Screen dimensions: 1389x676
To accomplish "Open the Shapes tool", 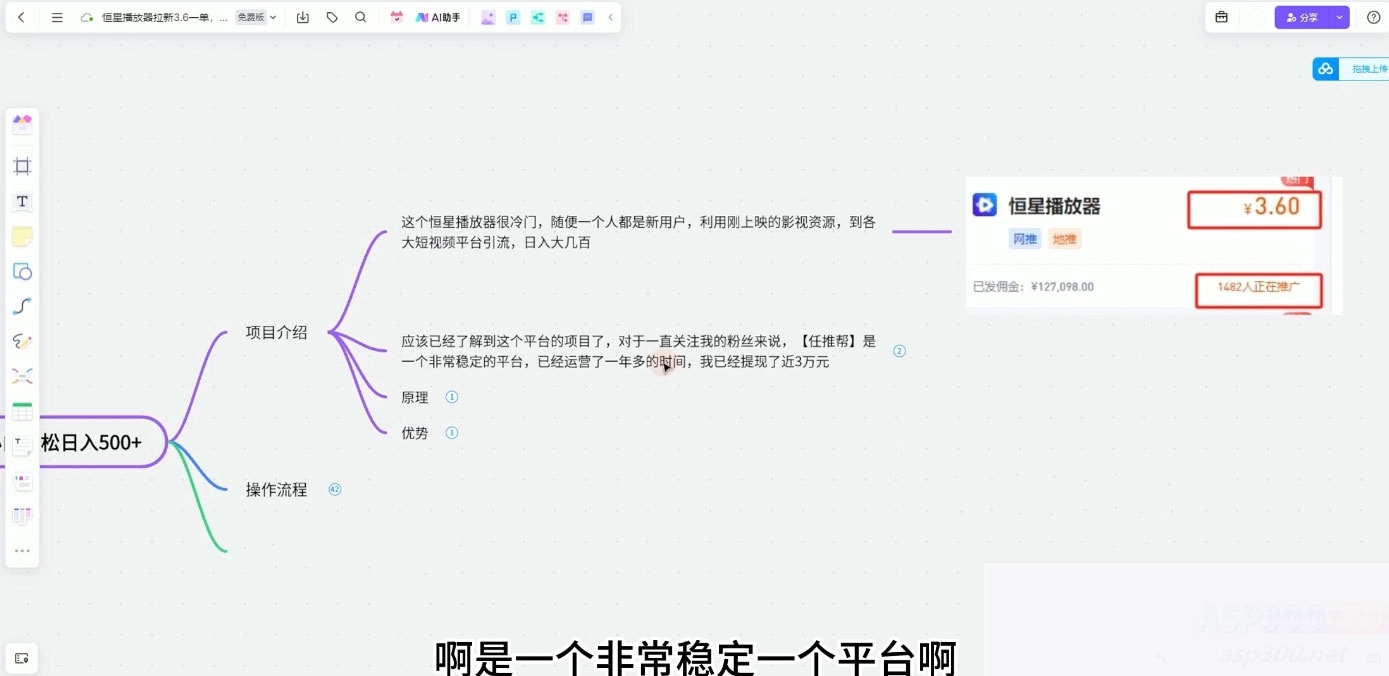I will [22, 271].
